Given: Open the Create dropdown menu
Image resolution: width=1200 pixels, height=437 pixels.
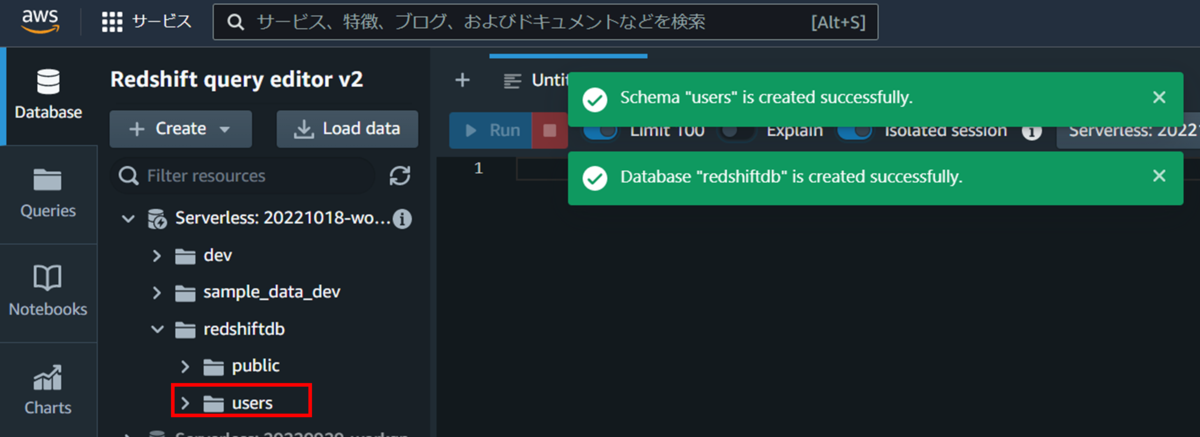Looking at the screenshot, I should [181, 129].
